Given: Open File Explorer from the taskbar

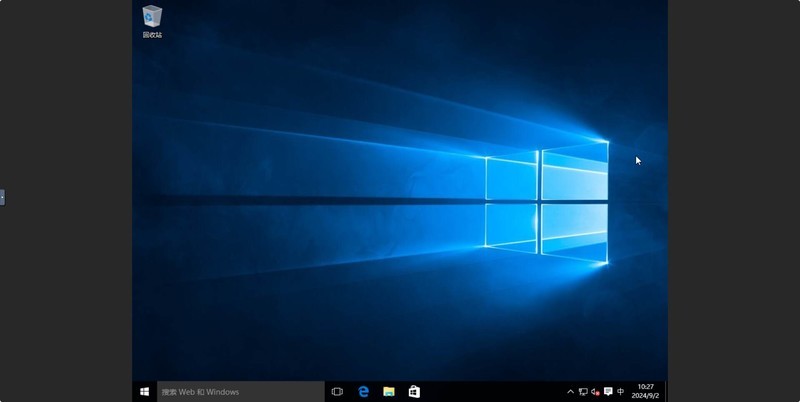Looking at the screenshot, I should pos(389,391).
